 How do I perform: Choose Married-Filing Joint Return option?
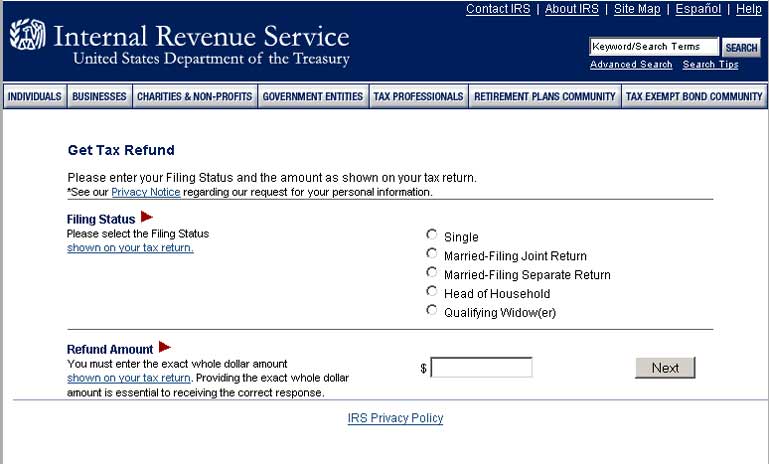point(432,254)
